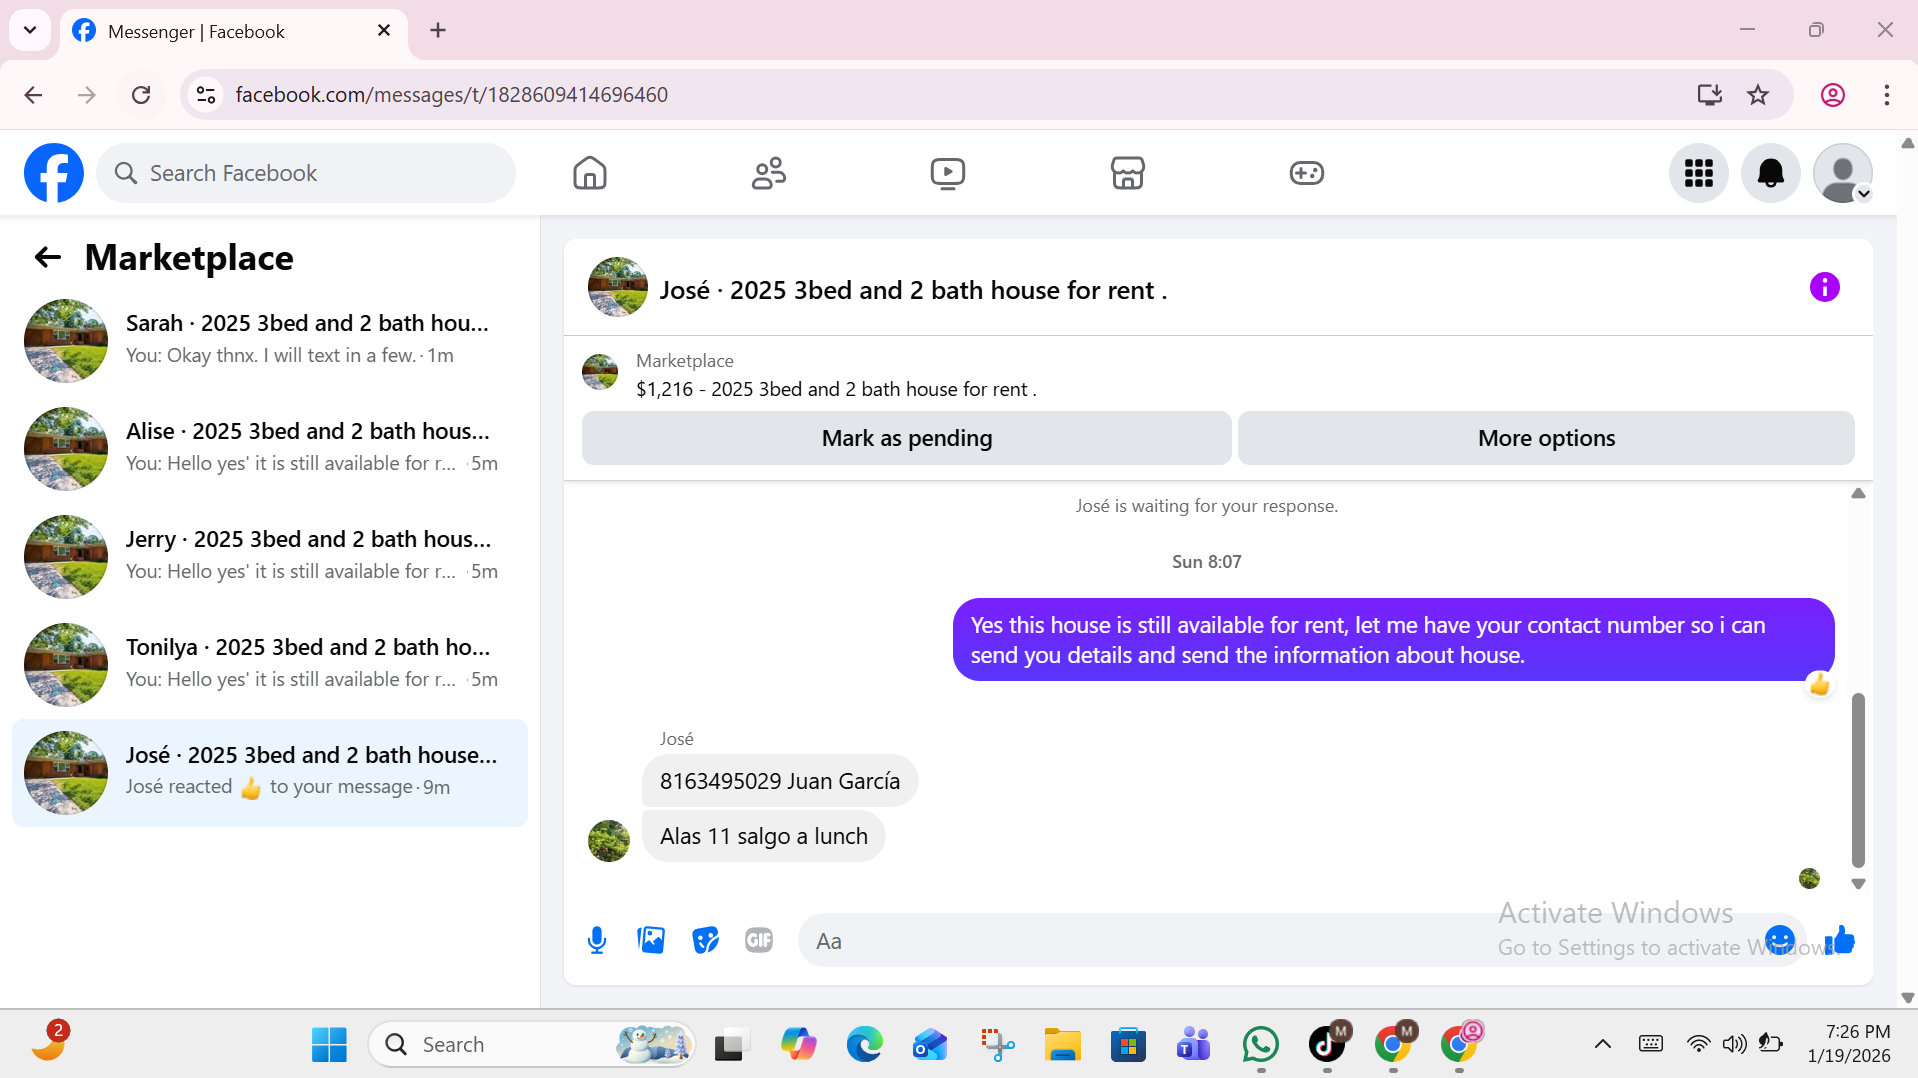Click the Windows taskbar Search box

(532, 1044)
